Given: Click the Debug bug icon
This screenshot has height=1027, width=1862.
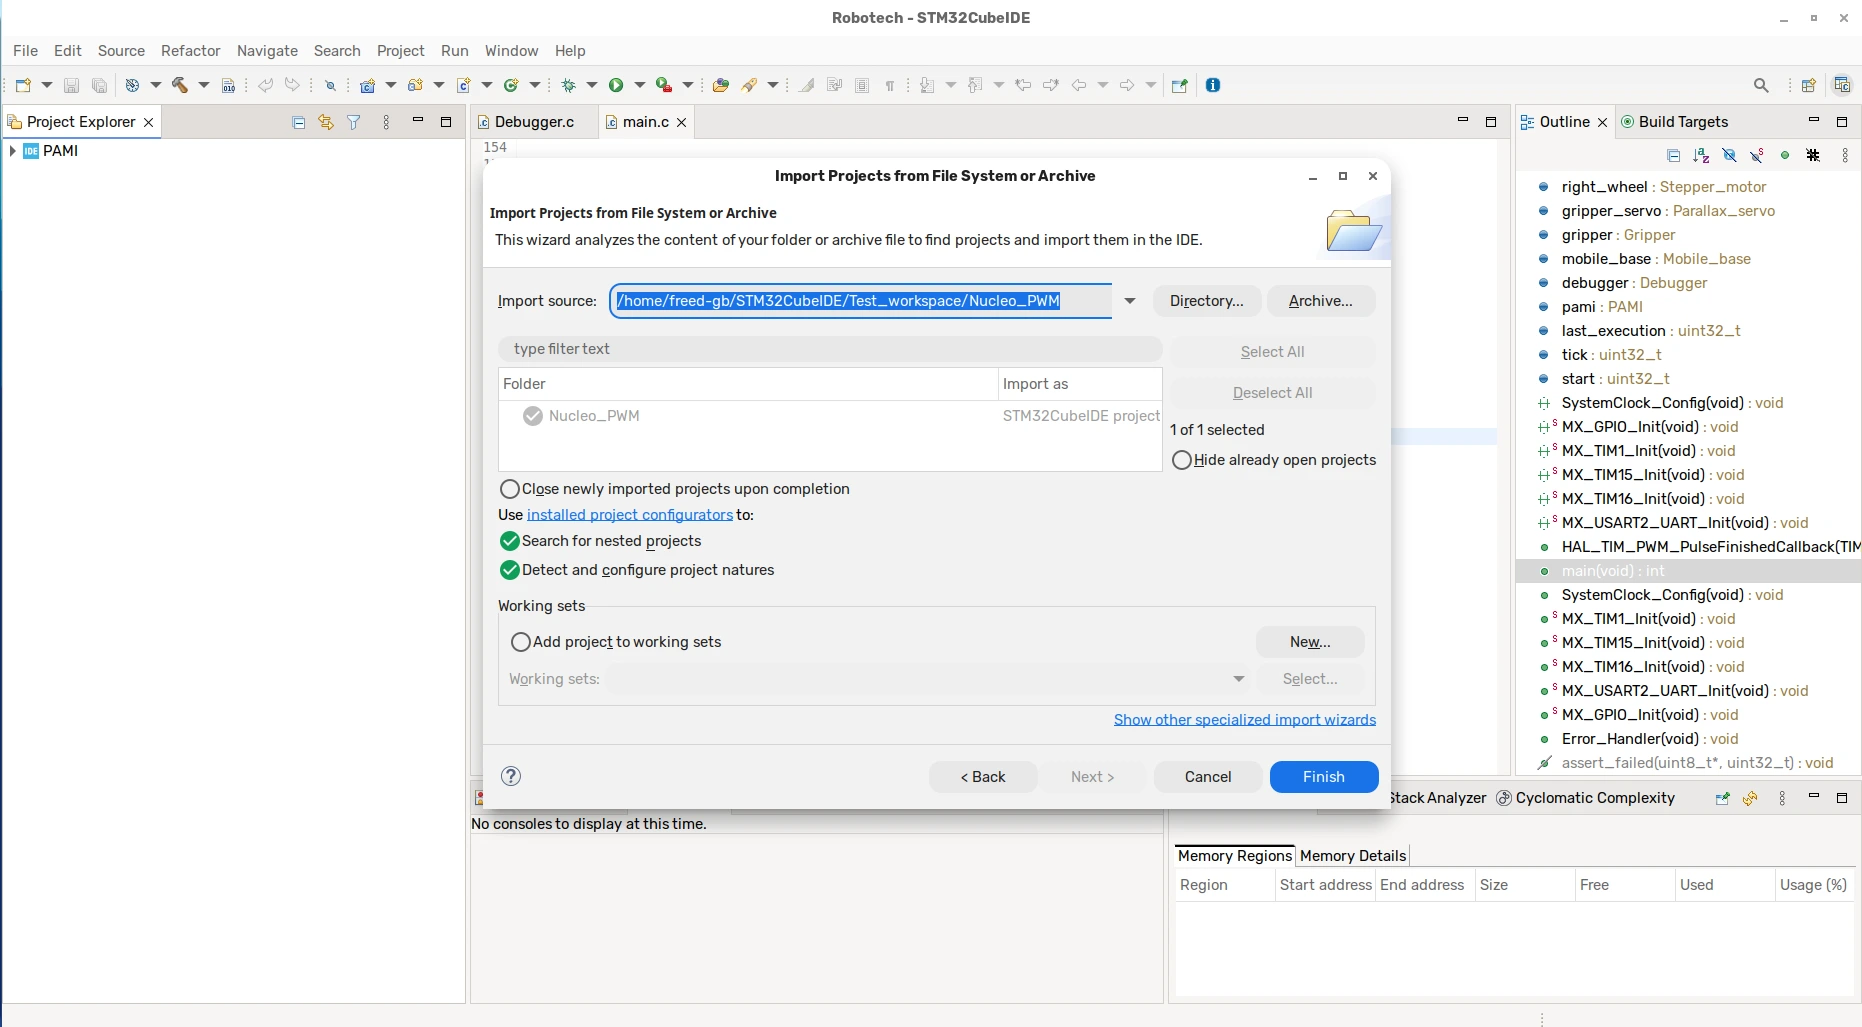Looking at the screenshot, I should click(569, 85).
